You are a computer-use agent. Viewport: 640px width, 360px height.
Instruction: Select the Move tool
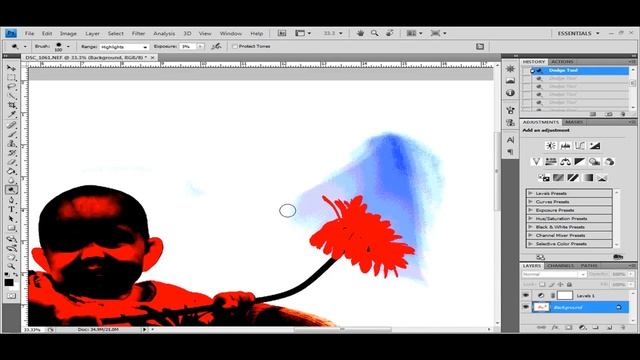point(11,68)
